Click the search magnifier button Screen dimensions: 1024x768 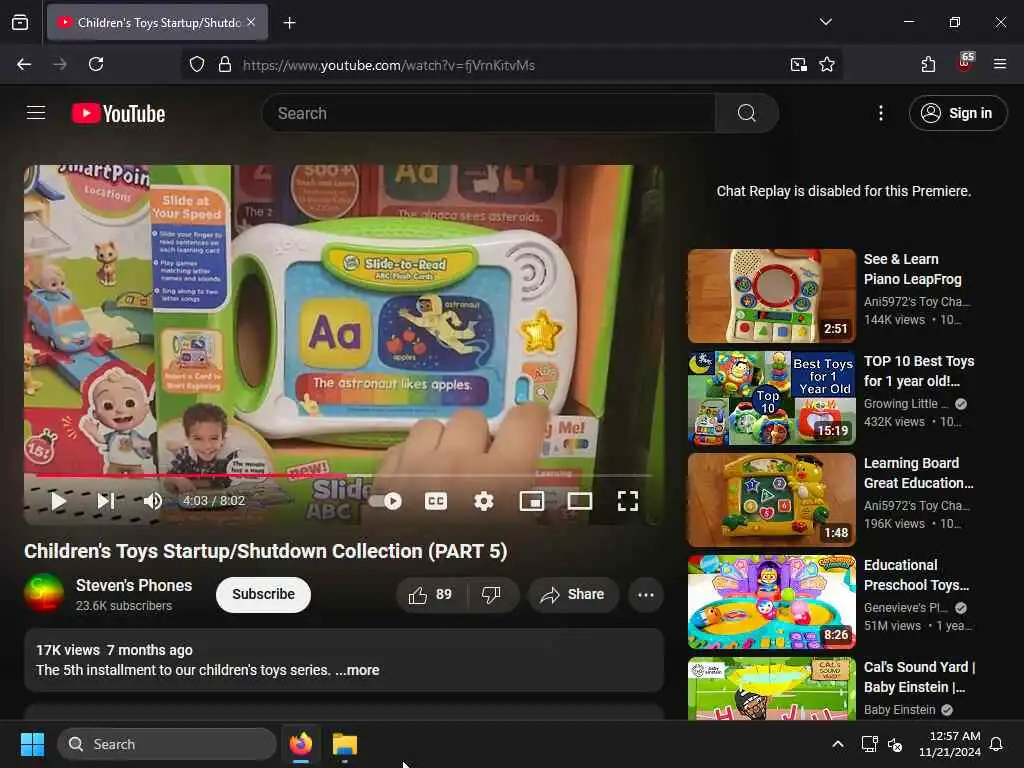click(746, 113)
